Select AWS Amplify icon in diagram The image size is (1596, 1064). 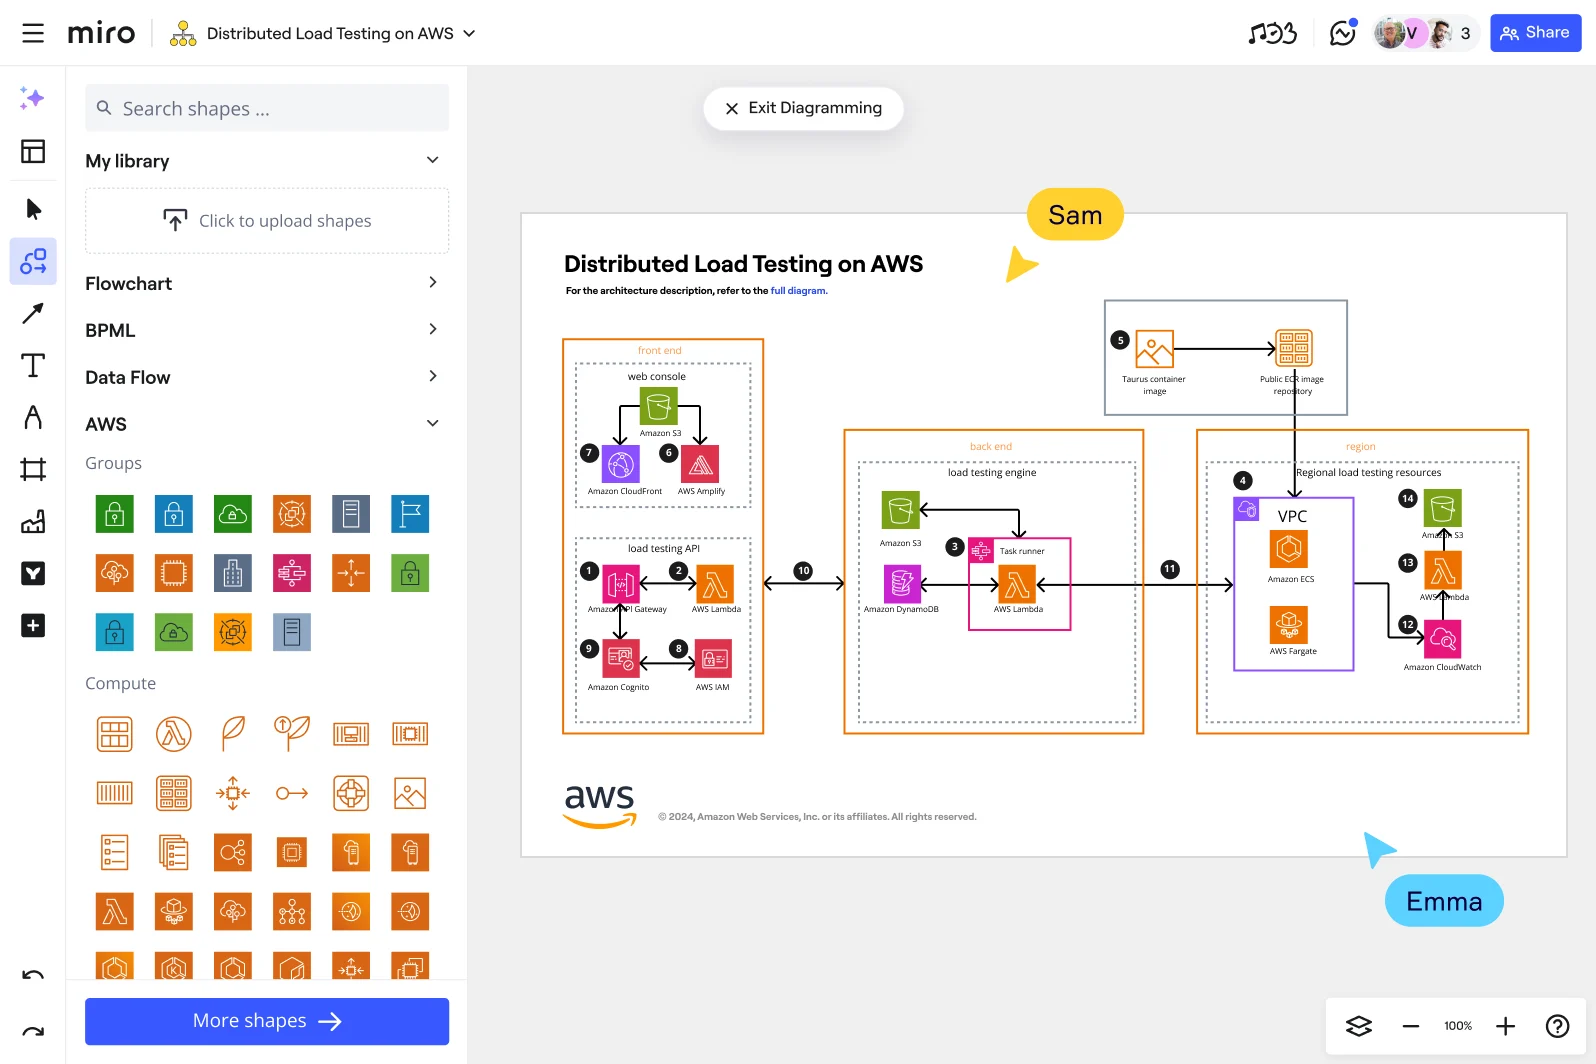[700, 465]
